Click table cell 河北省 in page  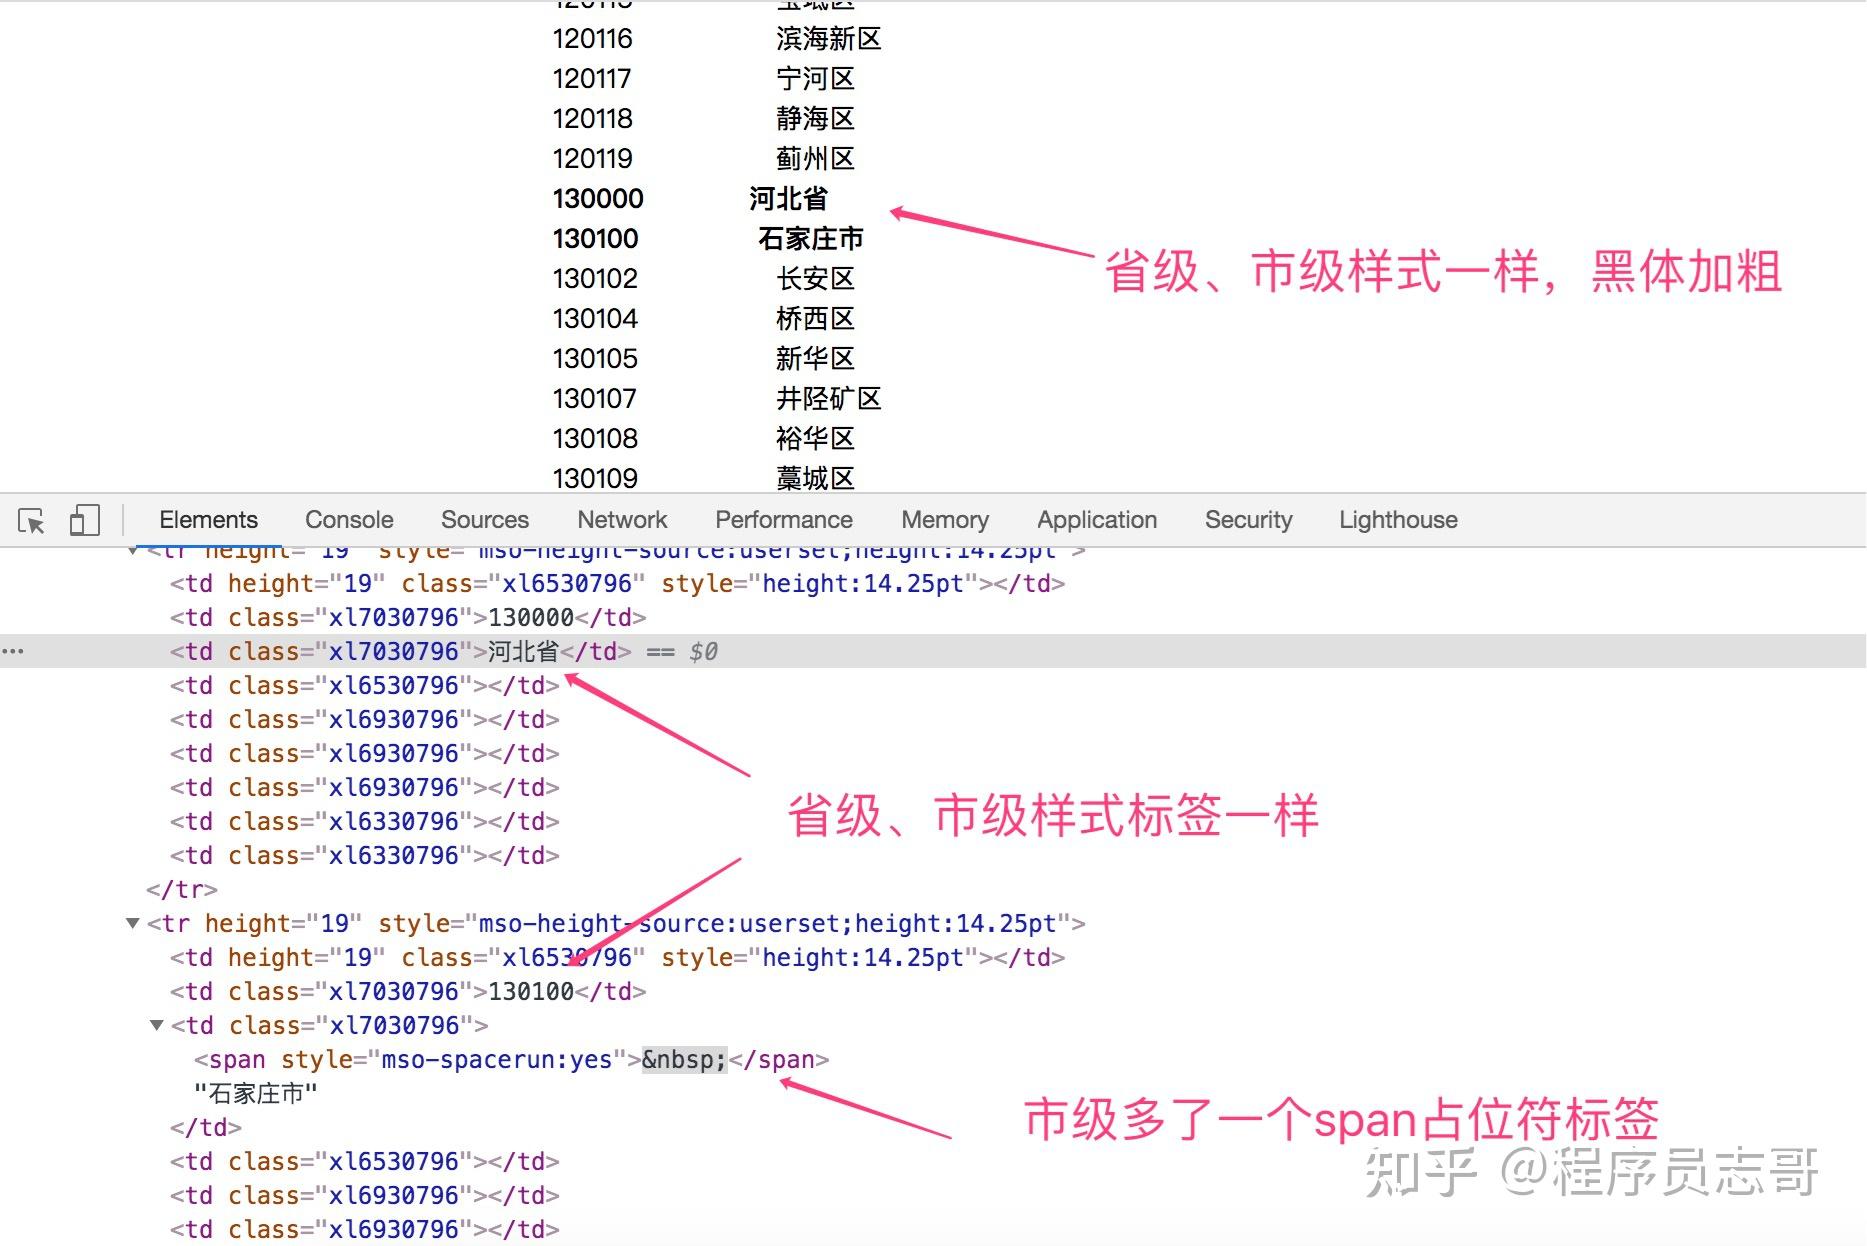[x=788, y=198]
